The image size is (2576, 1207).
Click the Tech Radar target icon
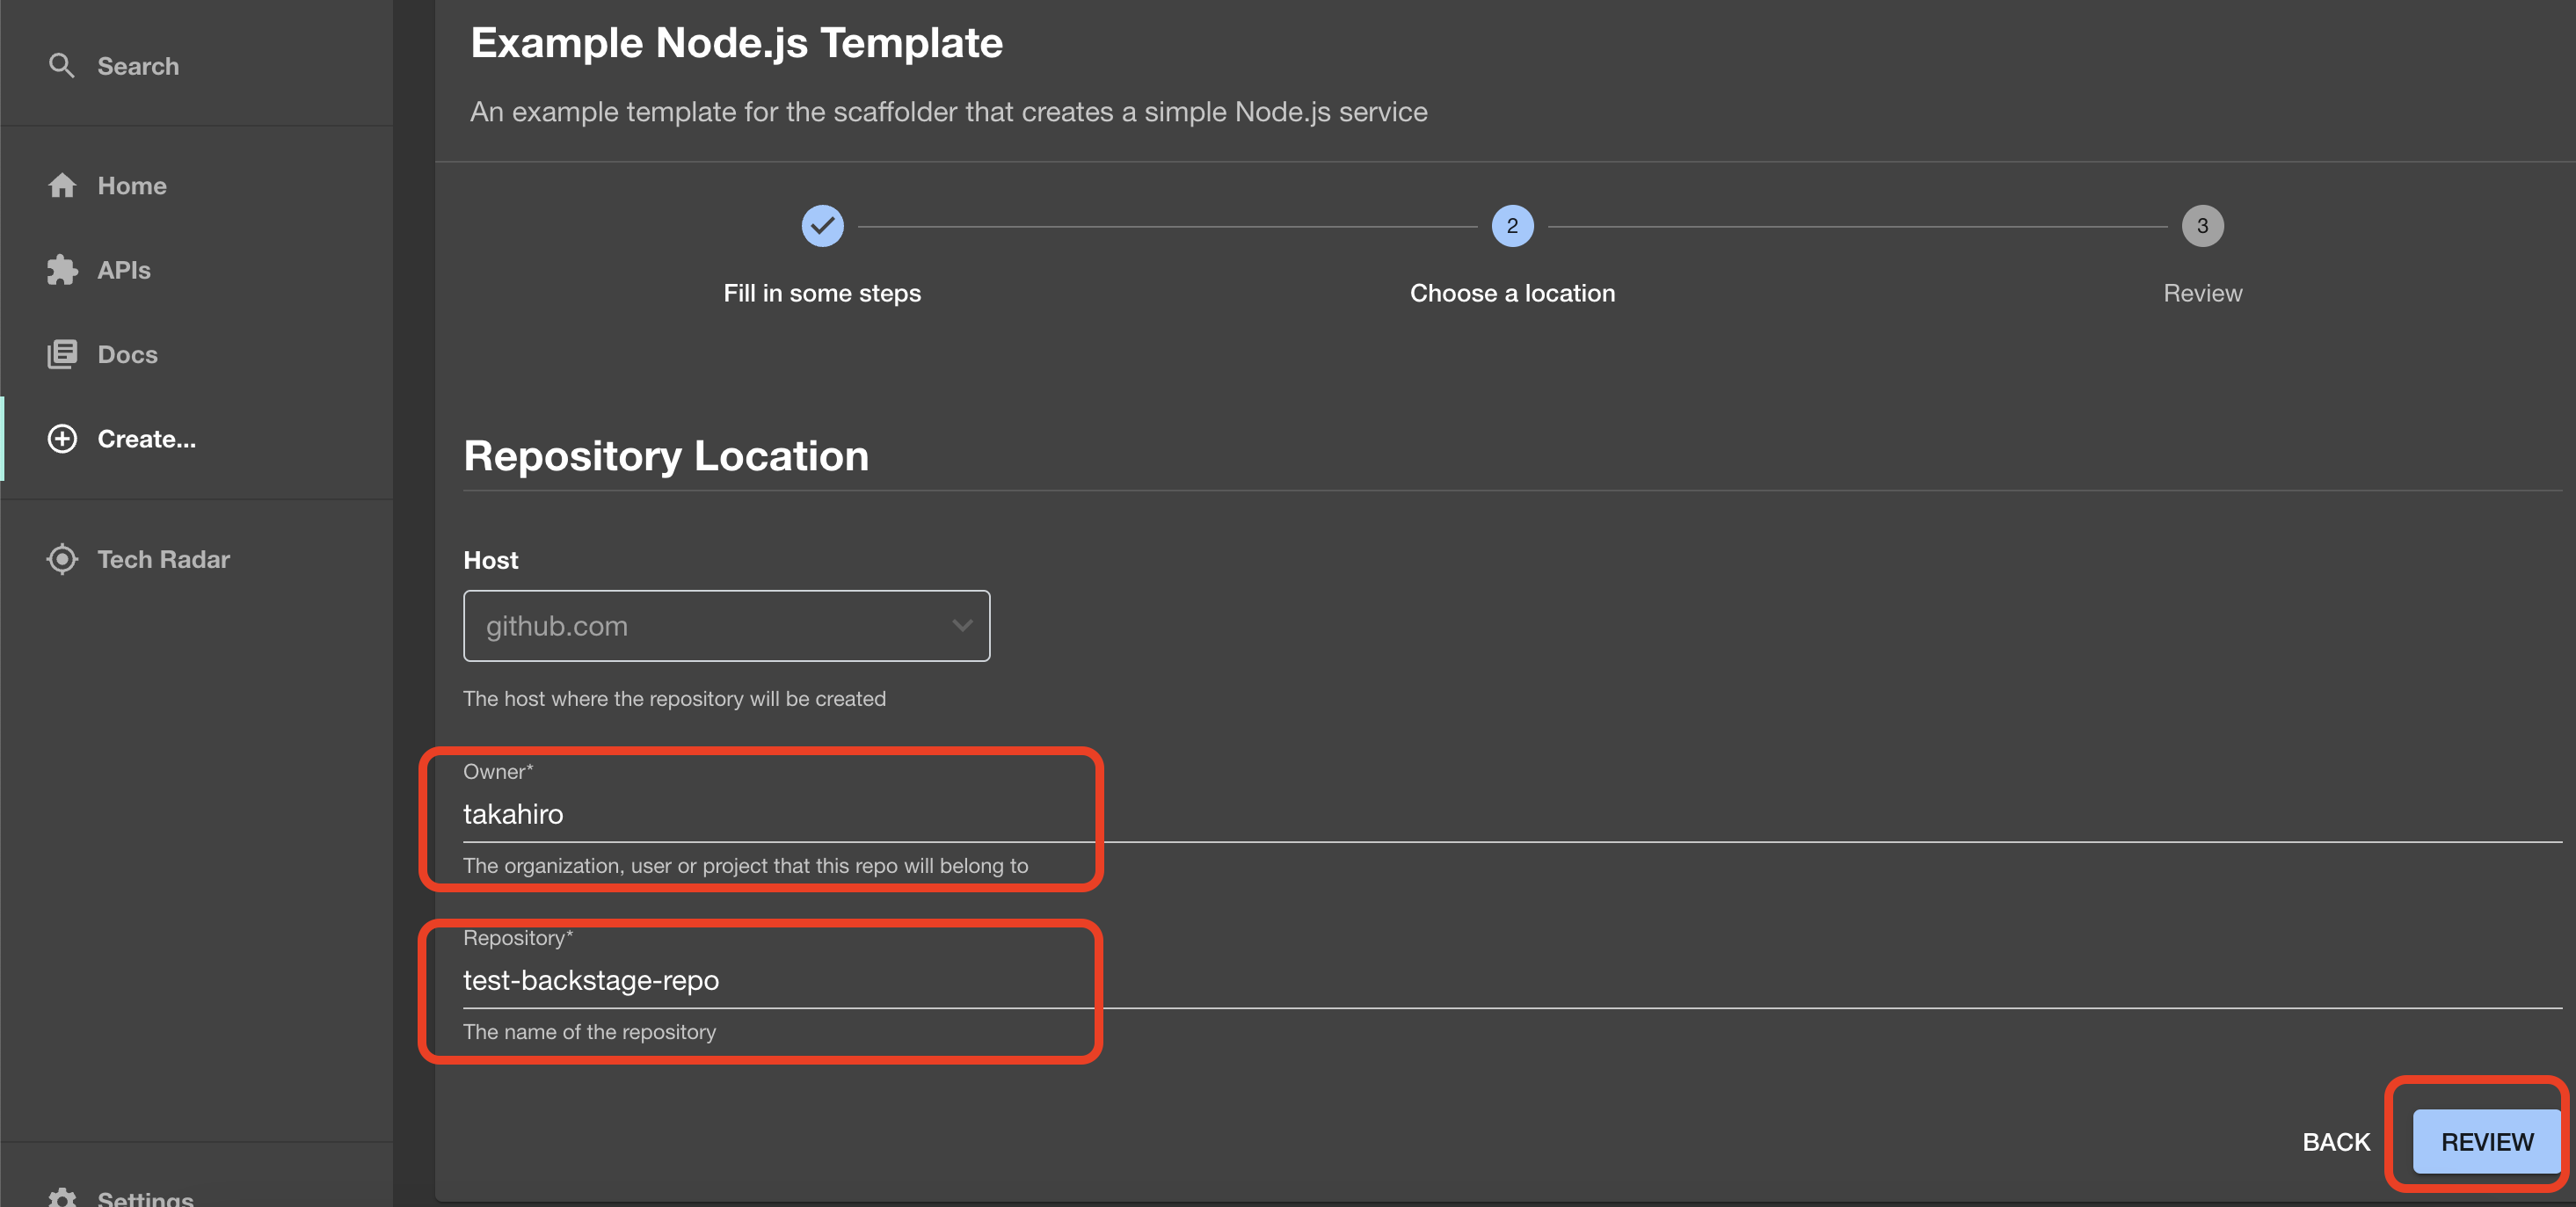(x=62, y=559)
